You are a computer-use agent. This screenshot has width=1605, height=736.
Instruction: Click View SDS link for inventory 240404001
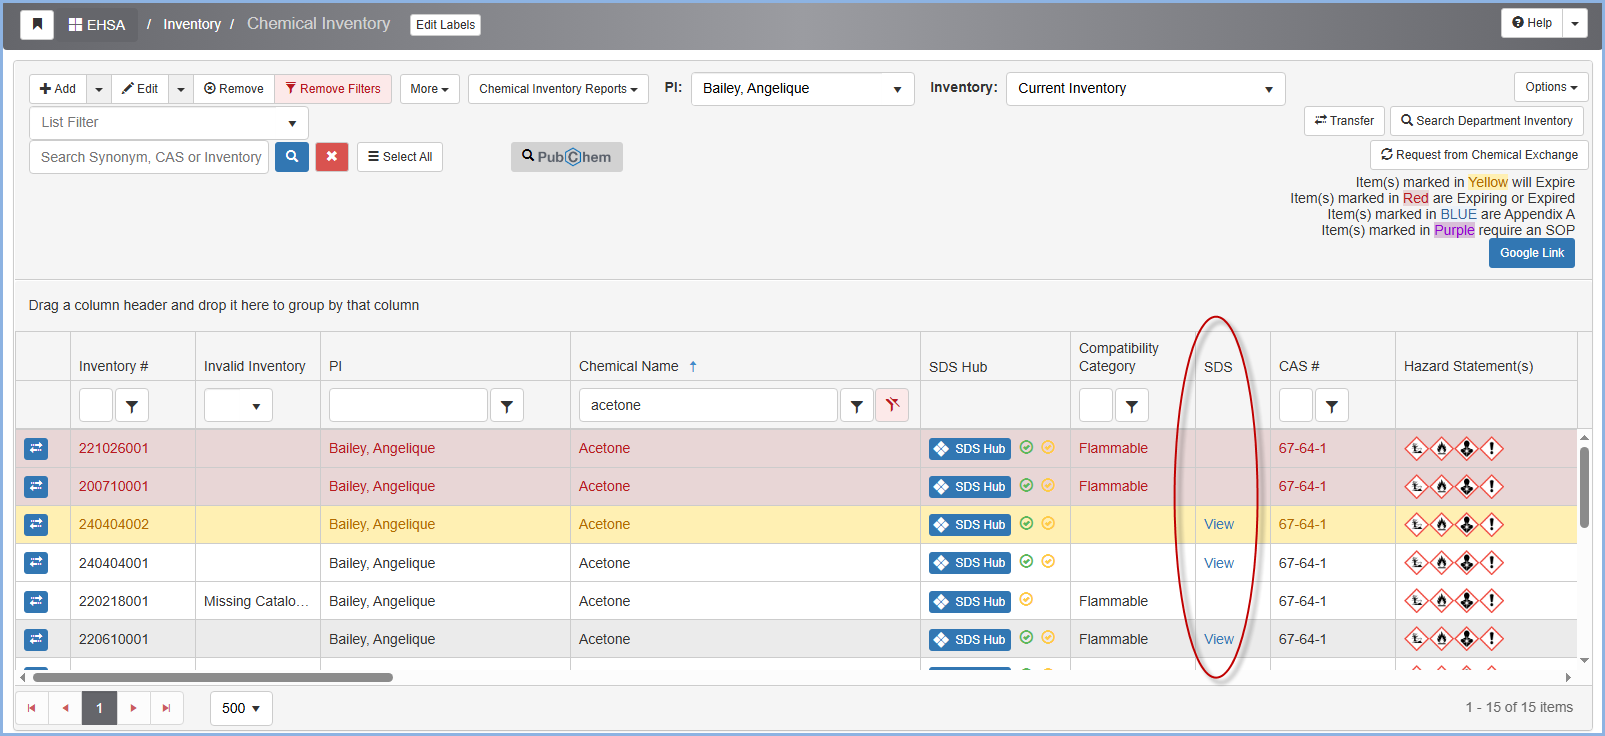click(x=1218, y=563)
